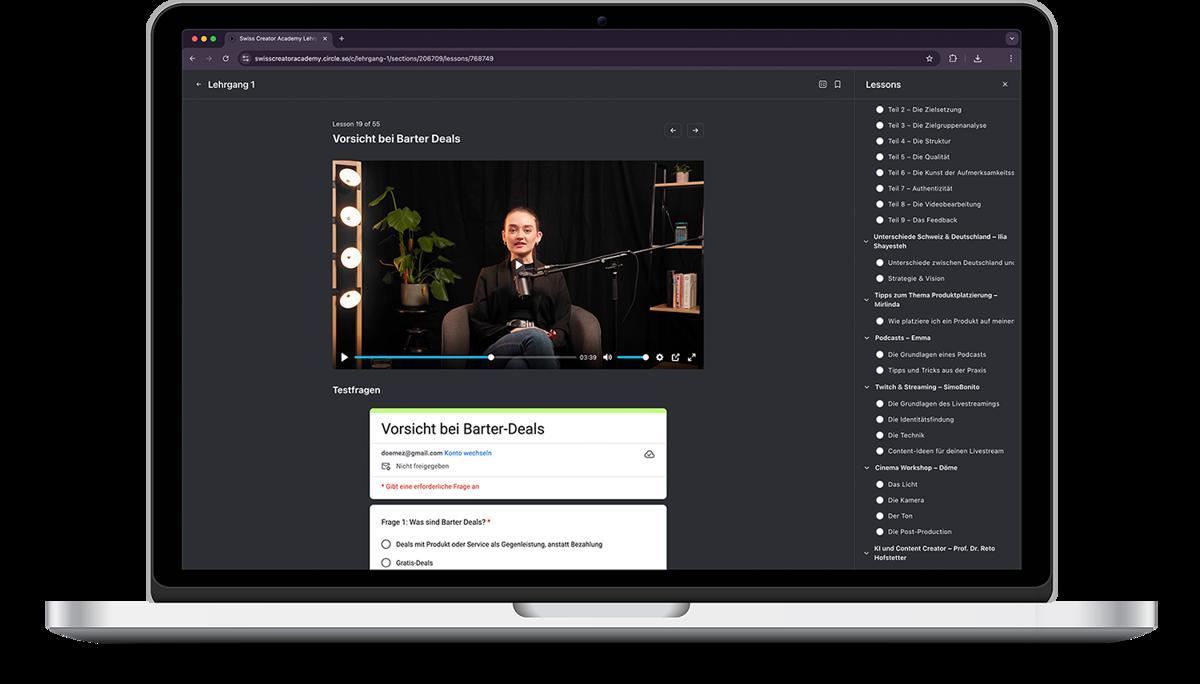Click back arrow beside Lehrgang 1
The width and height of the screenshot is (1200, 684).
pyautogui.click(x=198, y=85)
